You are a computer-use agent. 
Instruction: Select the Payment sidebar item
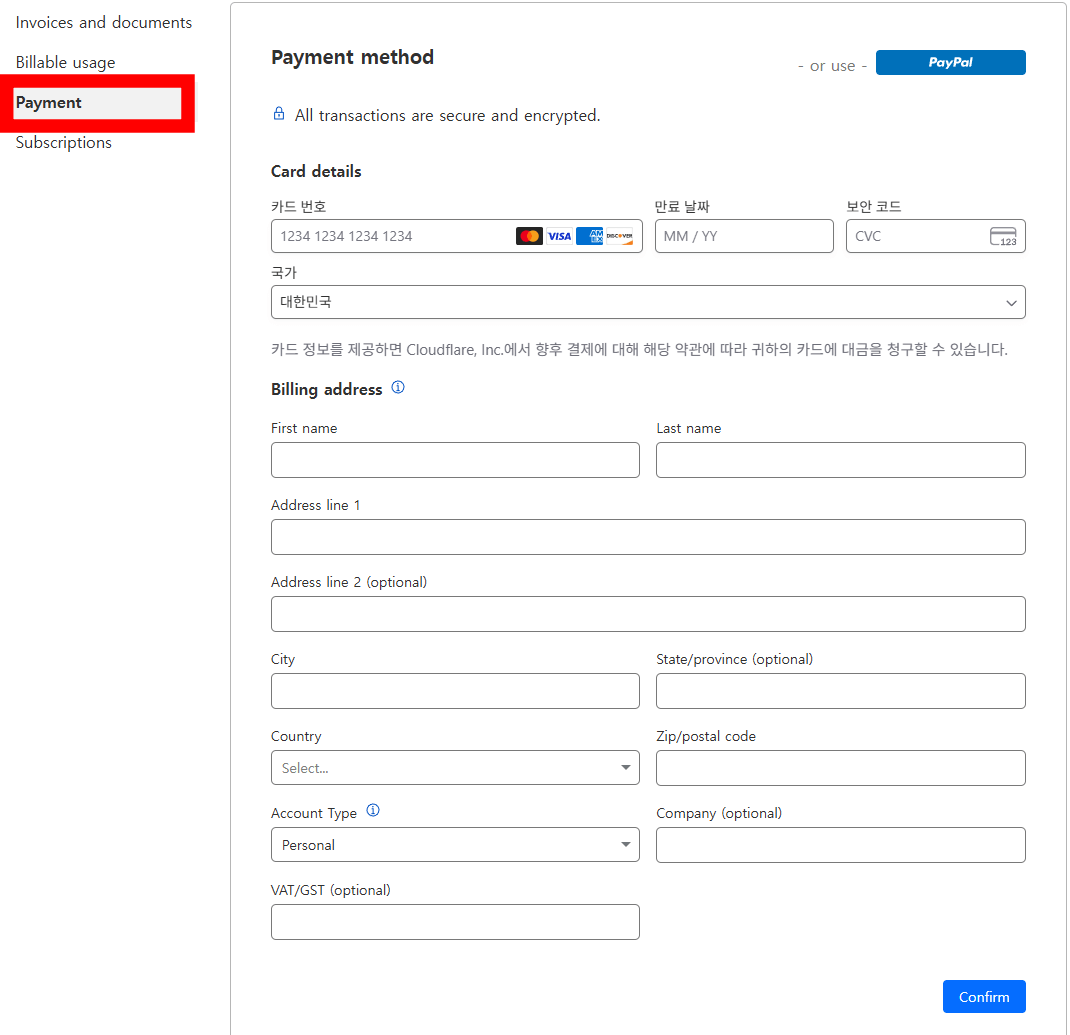click(x=98, y=103)
